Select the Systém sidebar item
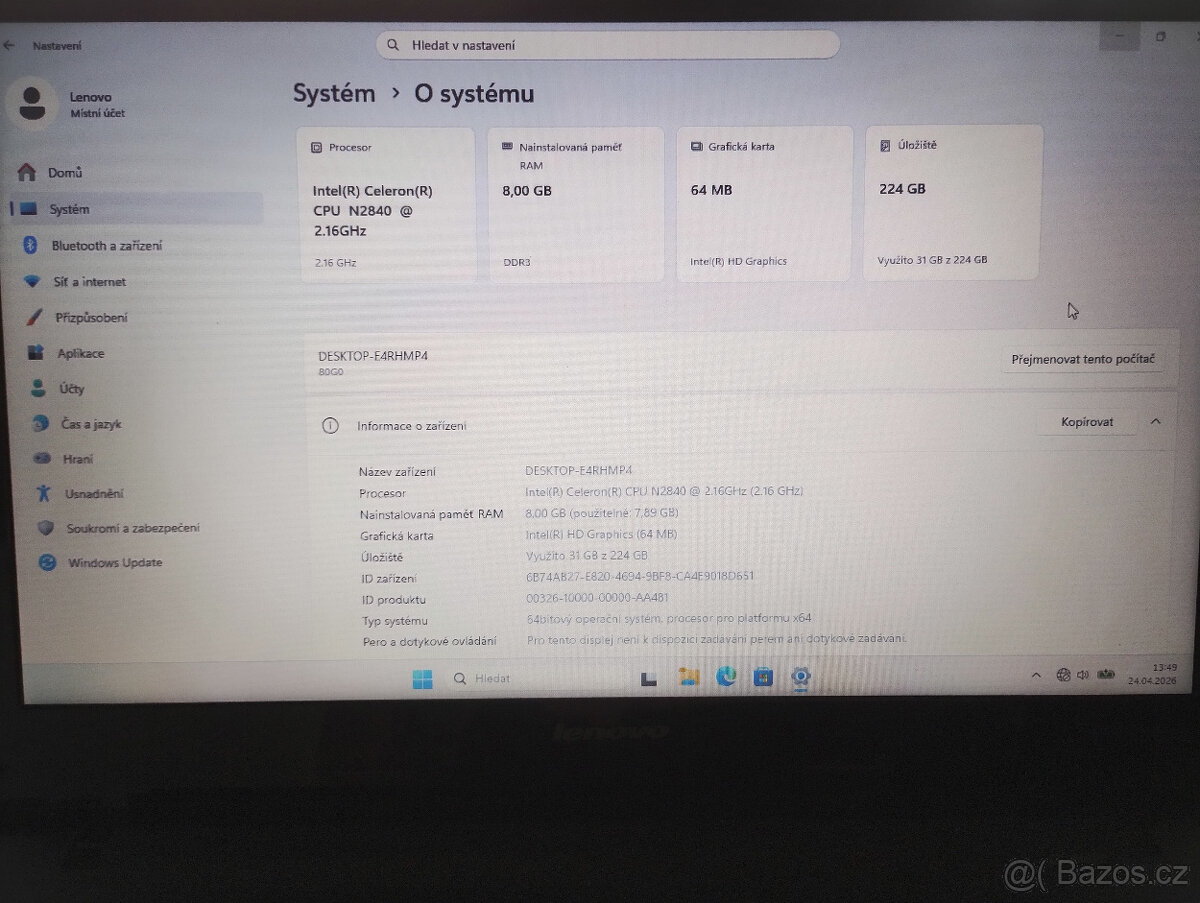The width and height of the screenshot is (1200, 903). tap(137, 209)
